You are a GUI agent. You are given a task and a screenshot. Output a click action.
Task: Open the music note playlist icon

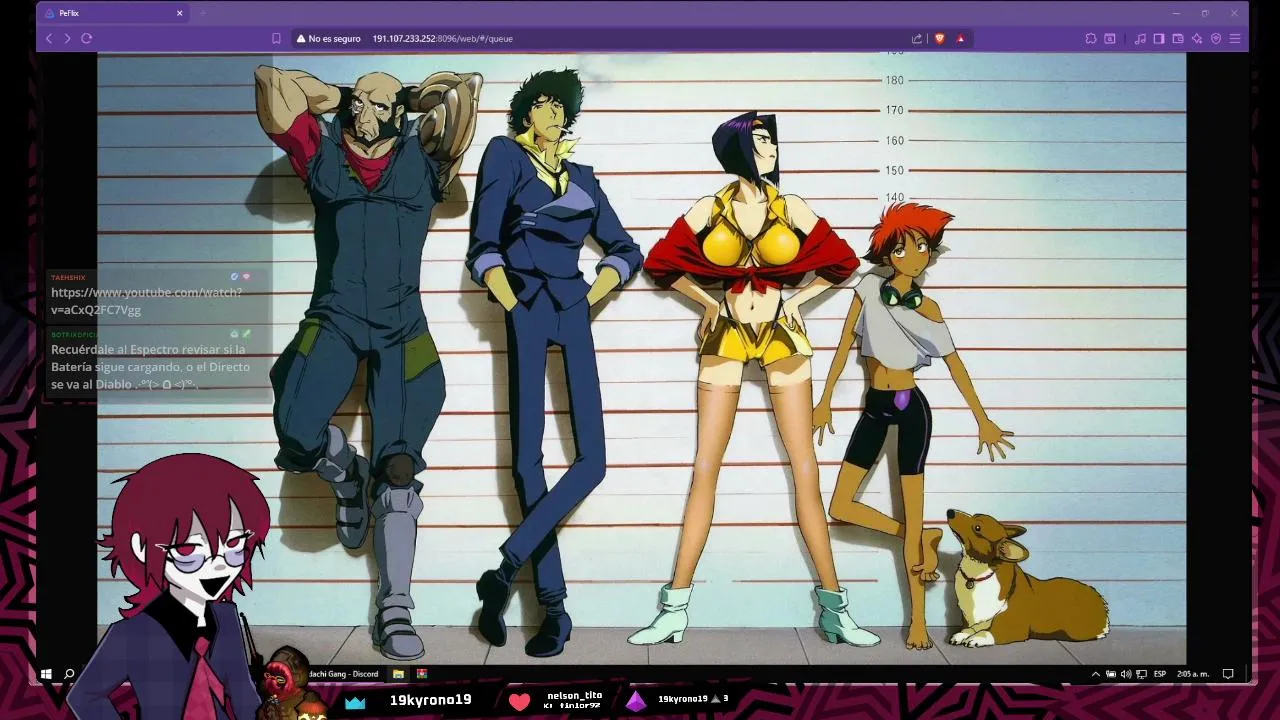[1140, 38]
